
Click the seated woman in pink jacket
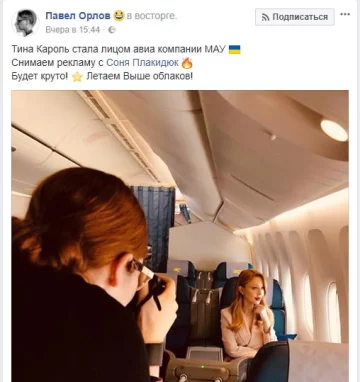(247, 314)
